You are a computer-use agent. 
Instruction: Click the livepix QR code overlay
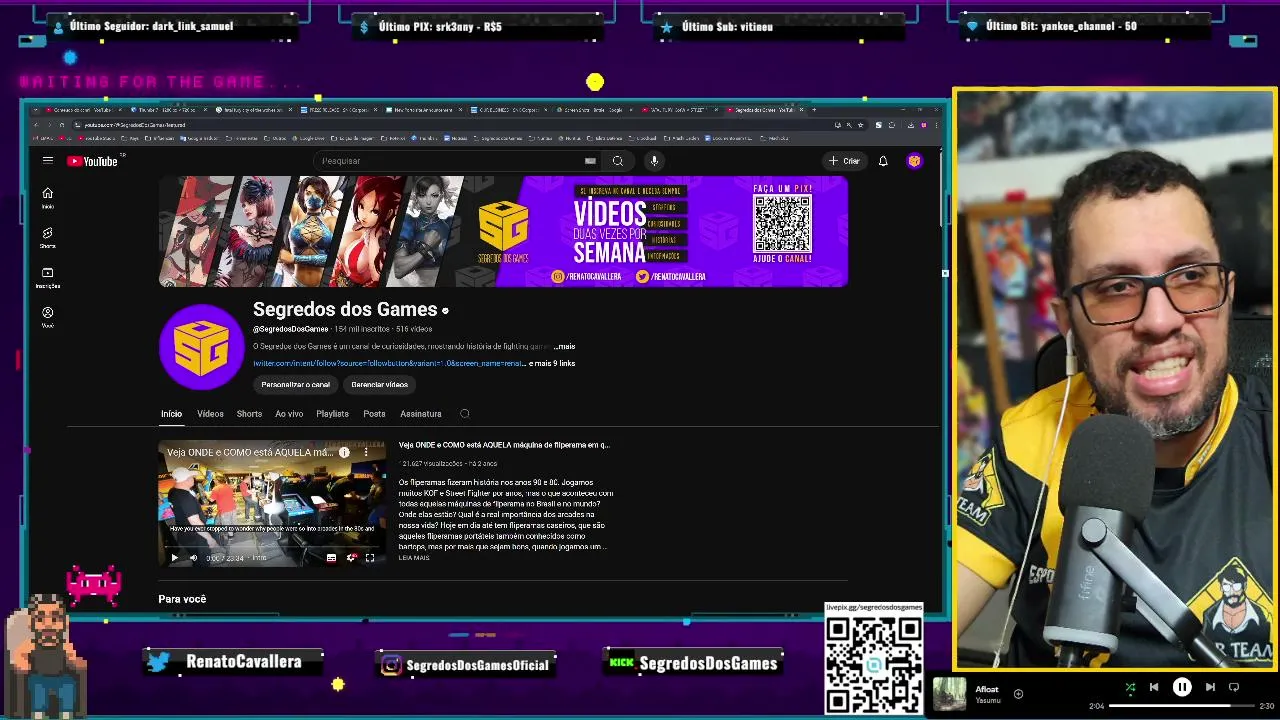click(874, 664)
